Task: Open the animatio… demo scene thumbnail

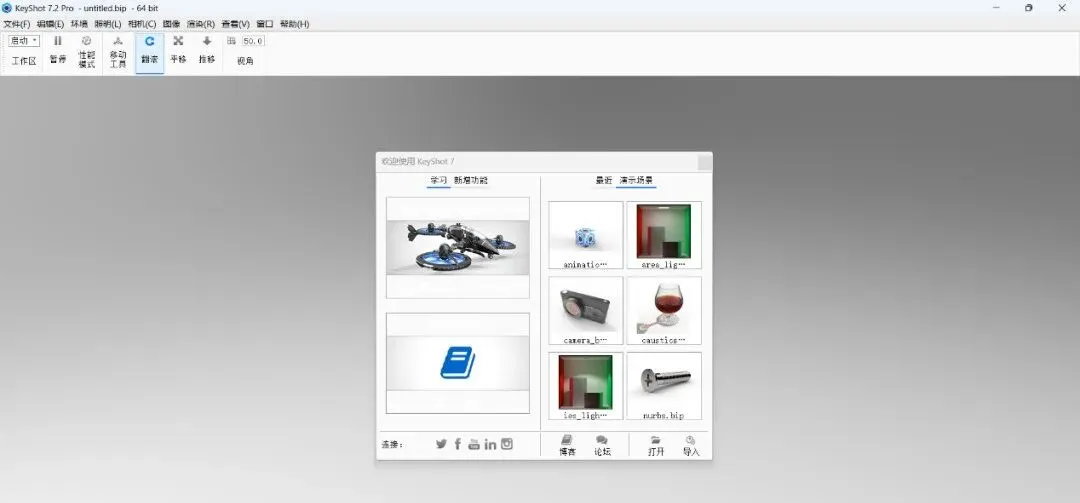Action: point(586,235)
